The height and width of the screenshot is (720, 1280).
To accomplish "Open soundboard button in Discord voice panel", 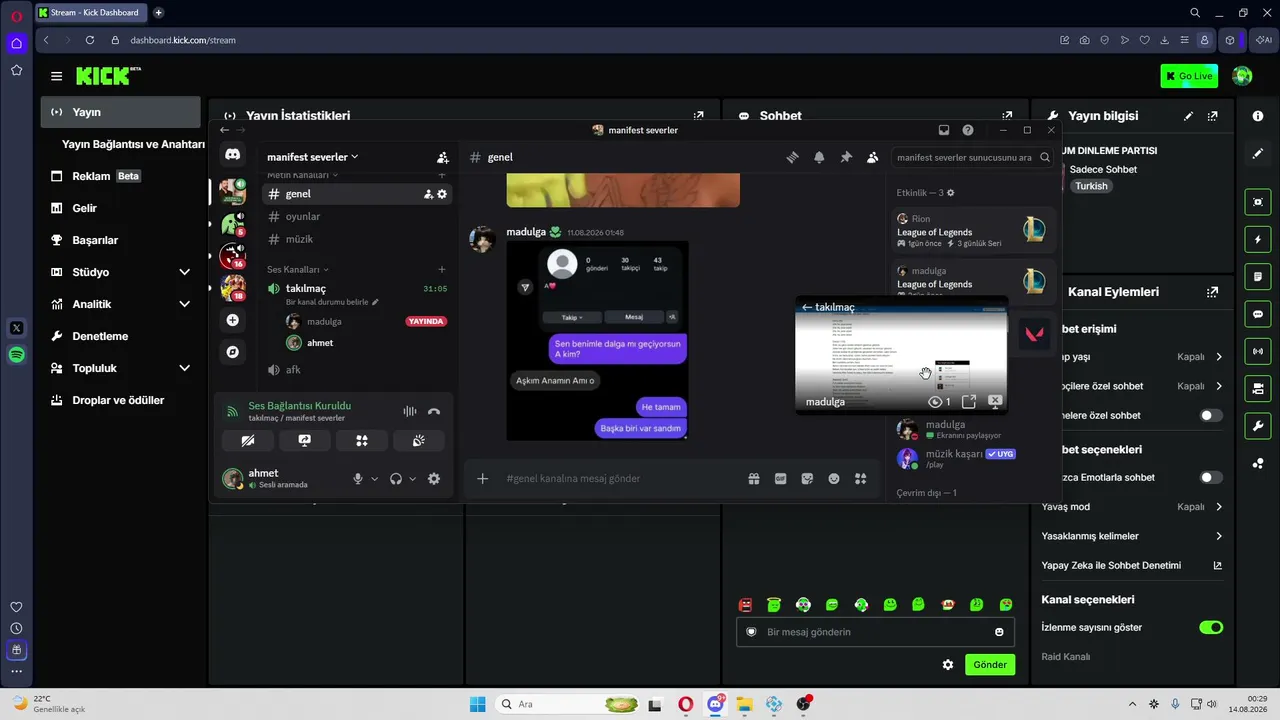I will click(419, 440).
